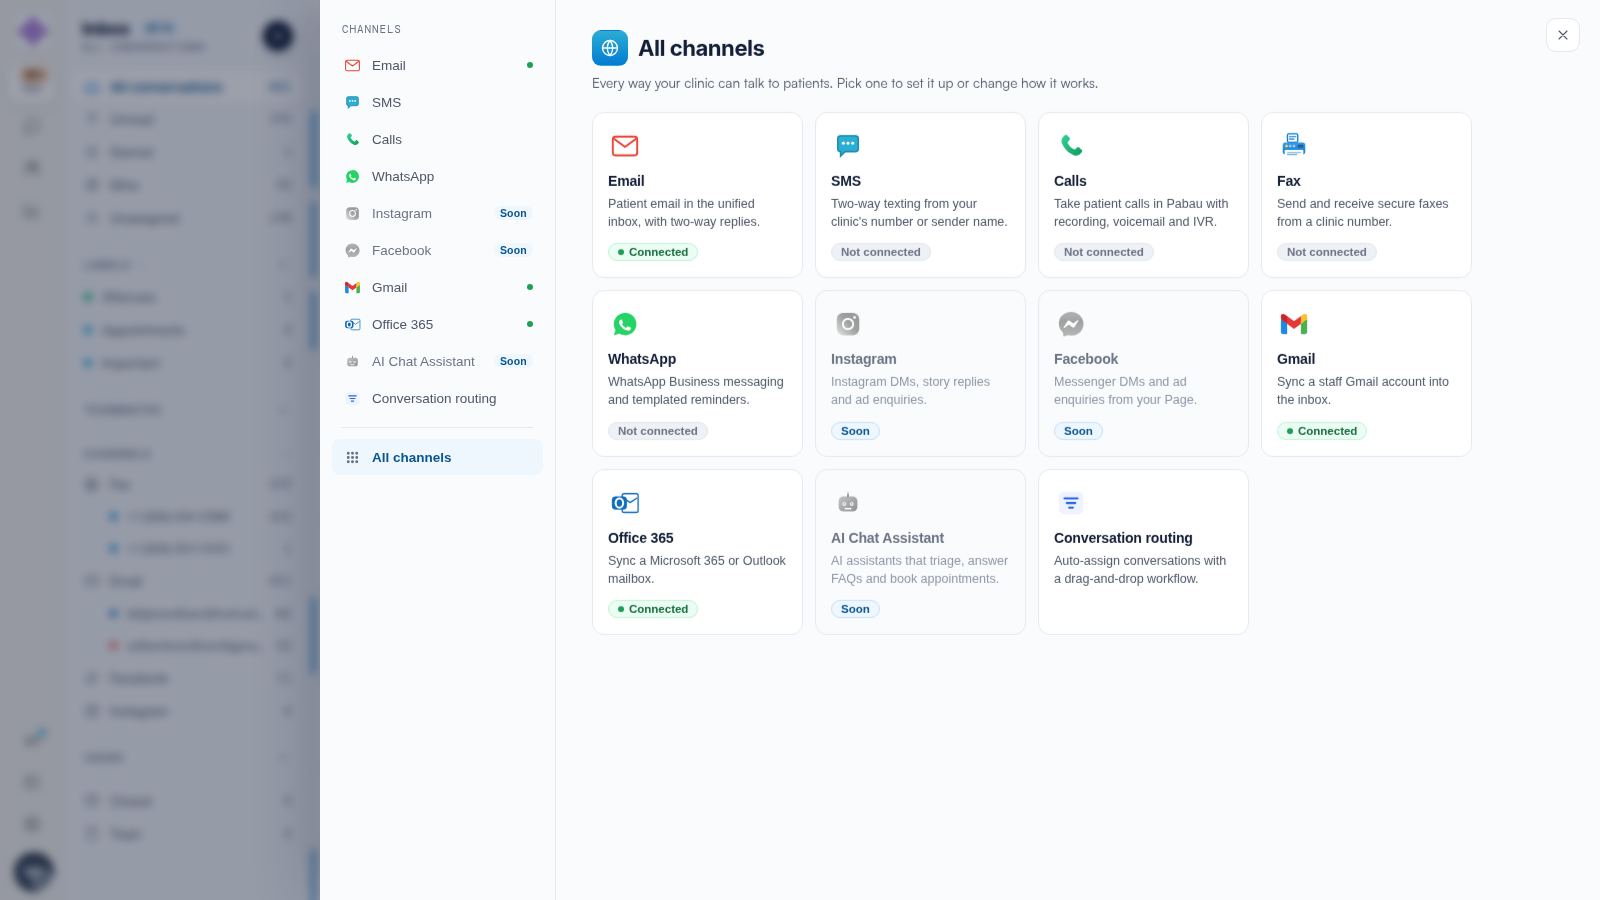This screenshot has height=900, width=1600.
Task: Click the globe icon beside the All channels heading
Action: [x=610, y=48]
